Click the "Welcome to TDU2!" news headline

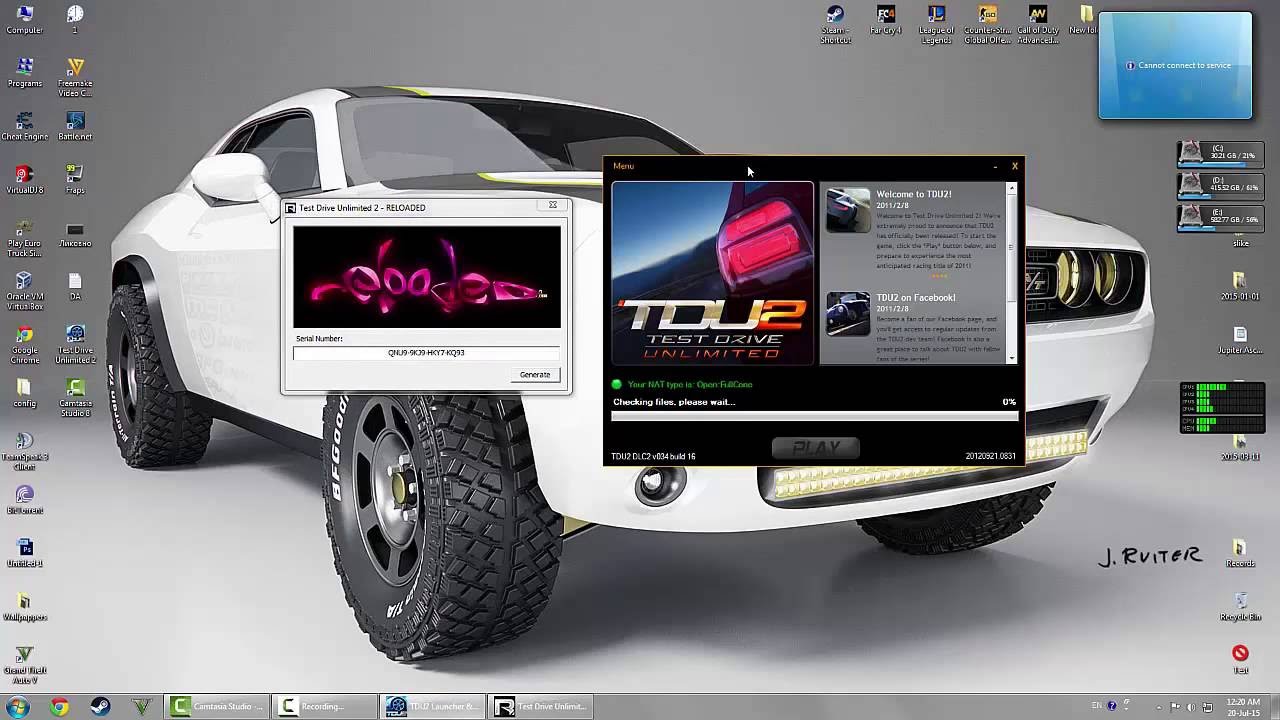pos(914,194)
